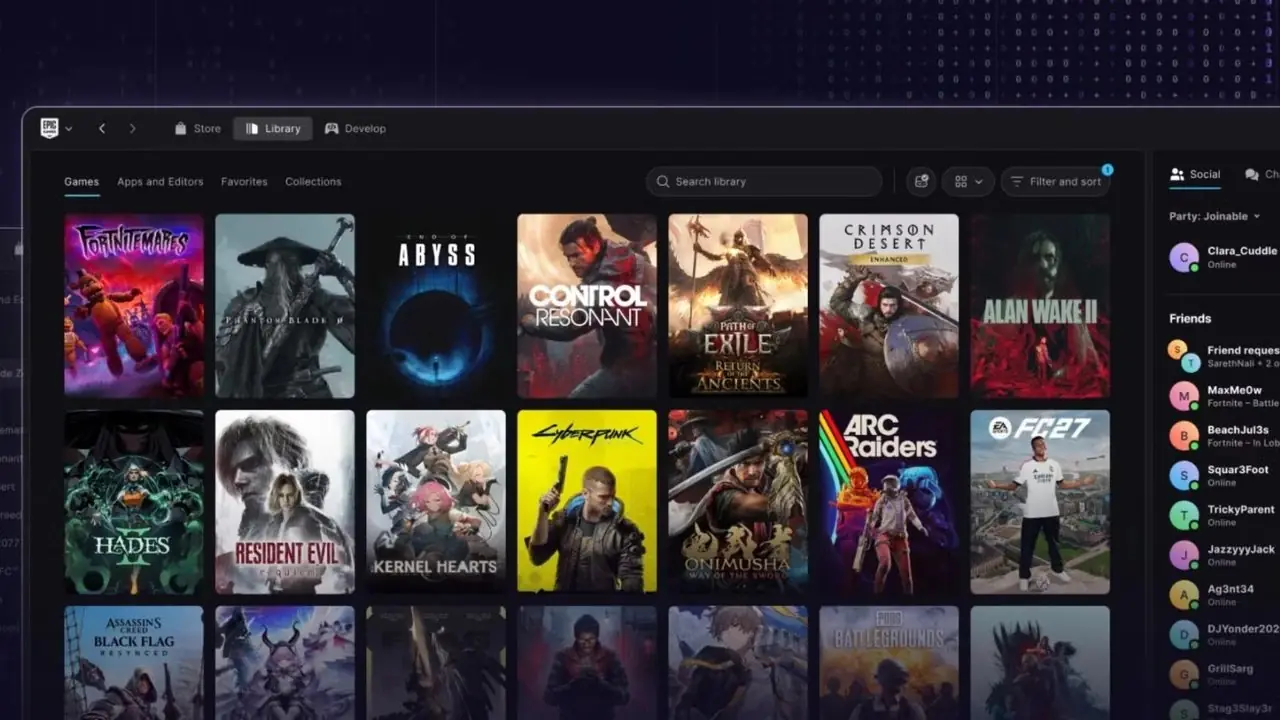The image size is (1280, 720).
Task: Open the Crimson Desert Enhanced tile
Action: (x=889, y=306)
